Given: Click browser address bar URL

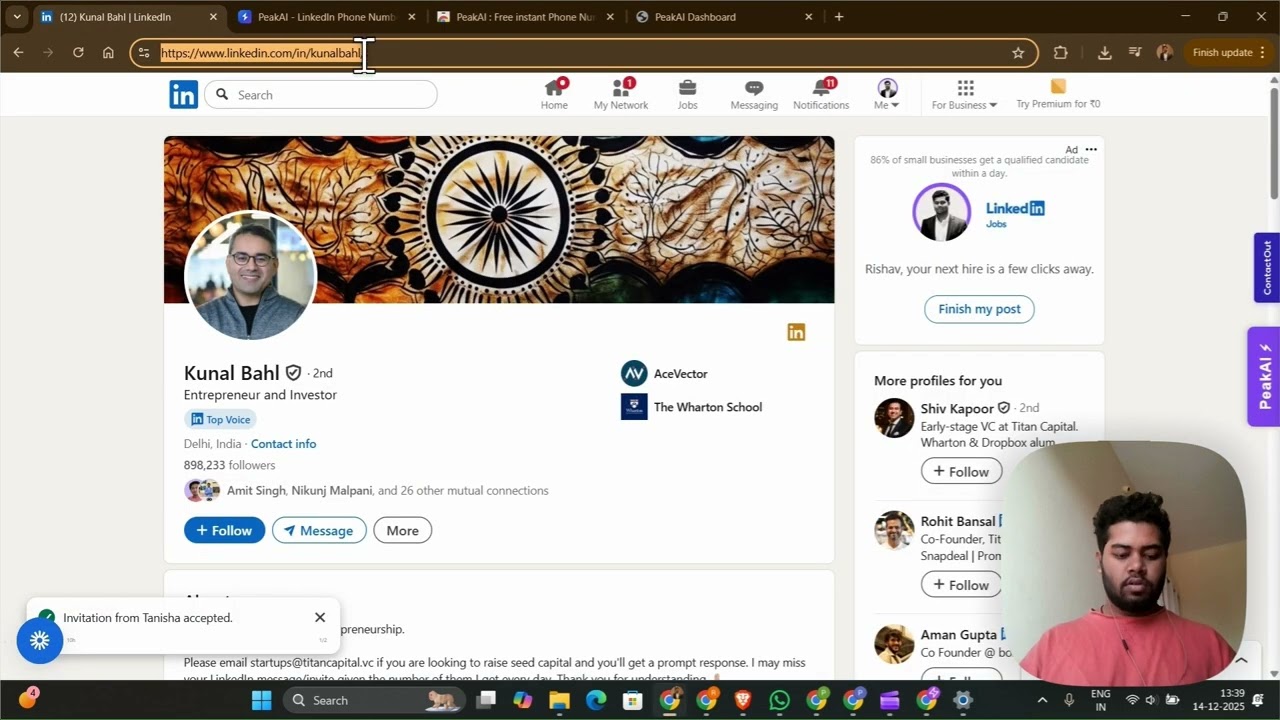Looking at the screenshot, I should [x=260, y=53].
